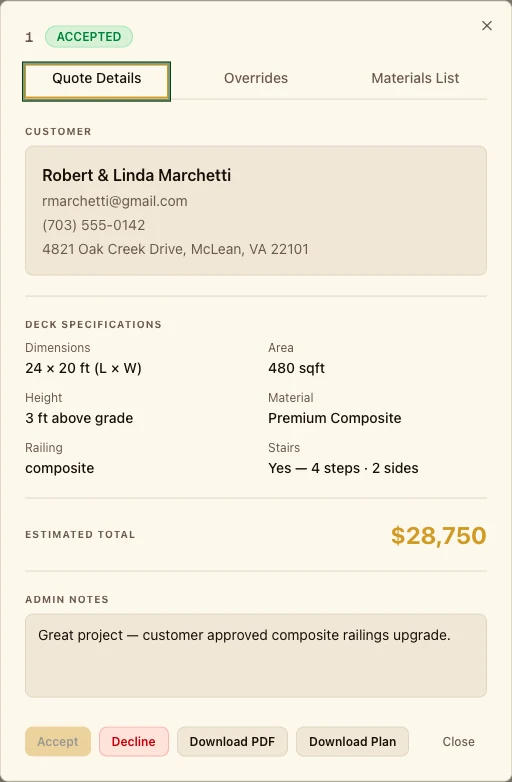The height and width of the screenshot is (782, 512).
Task: Click the rmarchetti@gmail.com email address
Action: 115,201
